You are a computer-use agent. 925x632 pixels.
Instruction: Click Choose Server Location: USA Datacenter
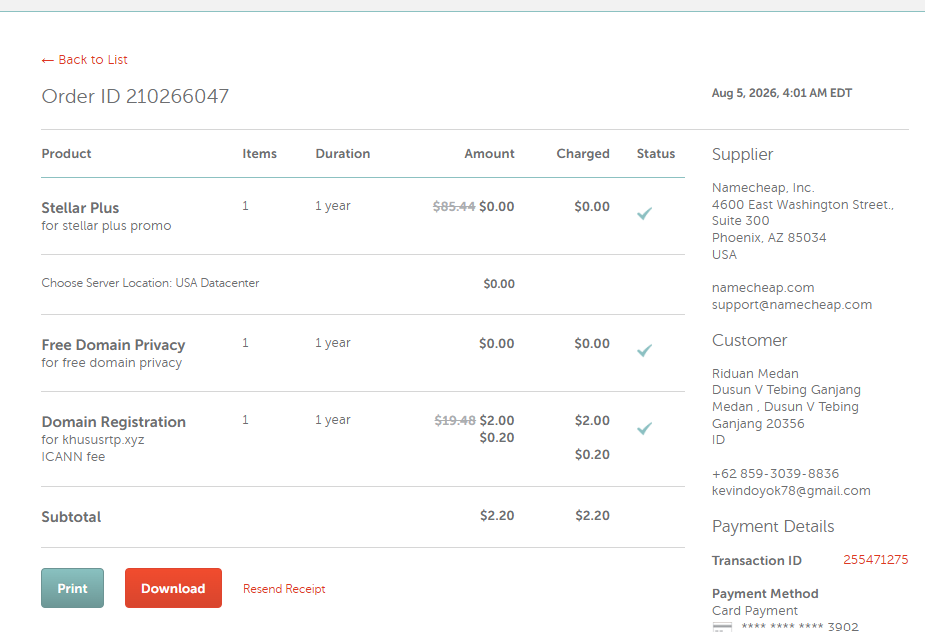coord(150,283)
